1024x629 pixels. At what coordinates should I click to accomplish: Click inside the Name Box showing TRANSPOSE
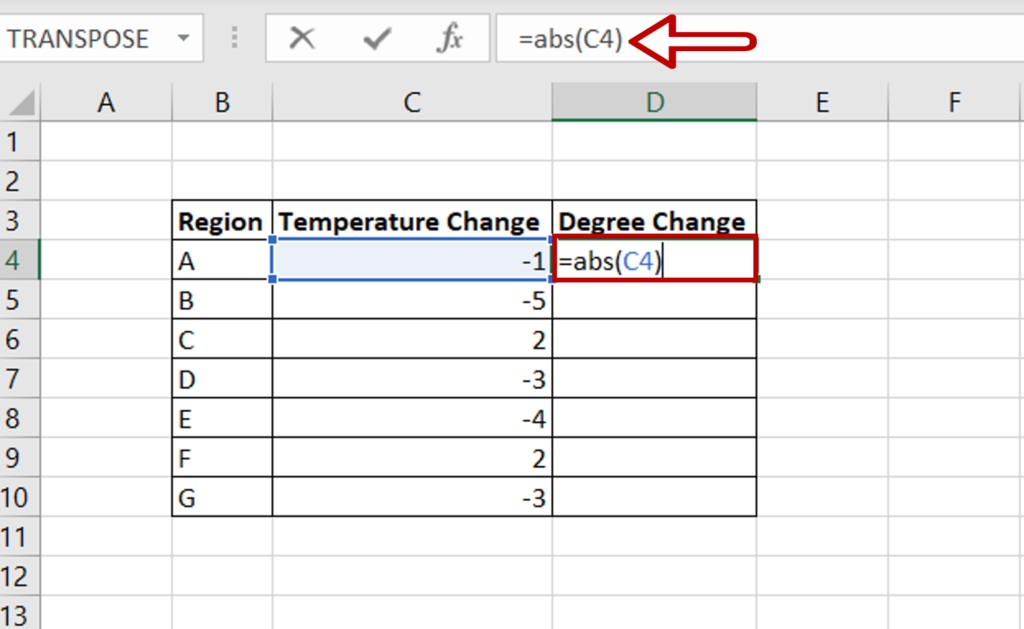tap(85, 39)
